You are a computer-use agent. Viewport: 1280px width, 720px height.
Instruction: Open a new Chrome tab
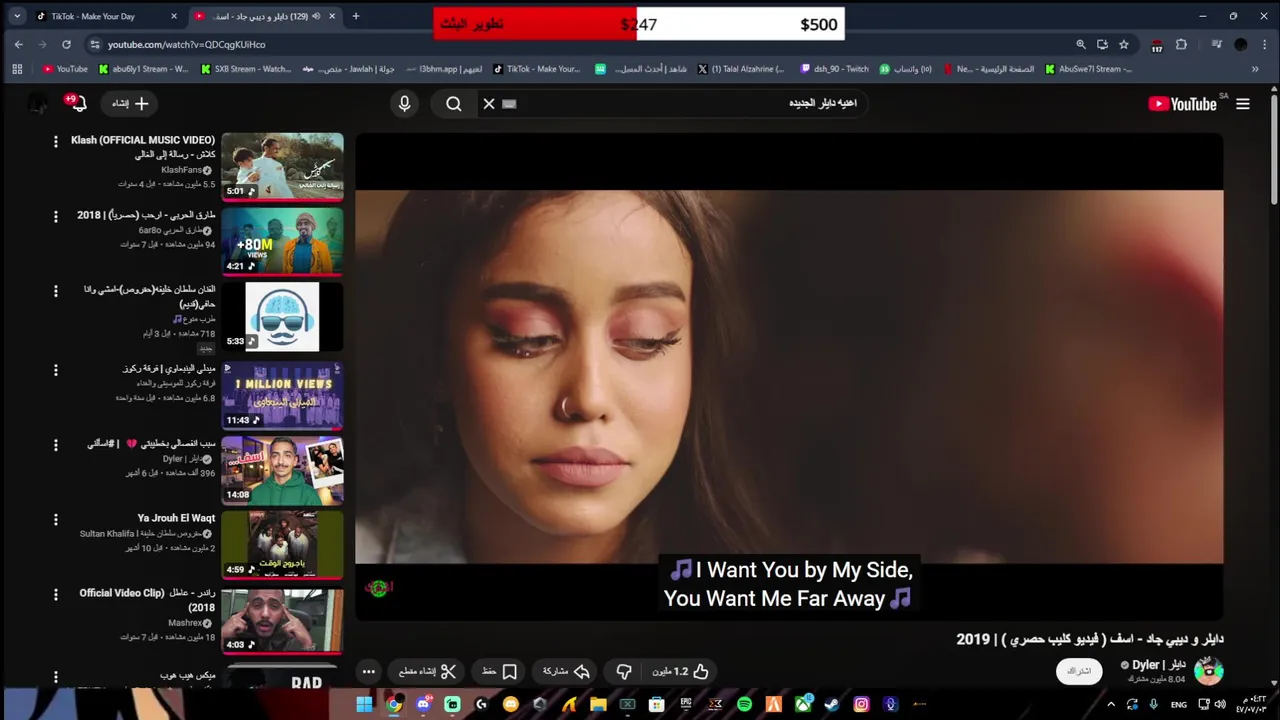355,16
